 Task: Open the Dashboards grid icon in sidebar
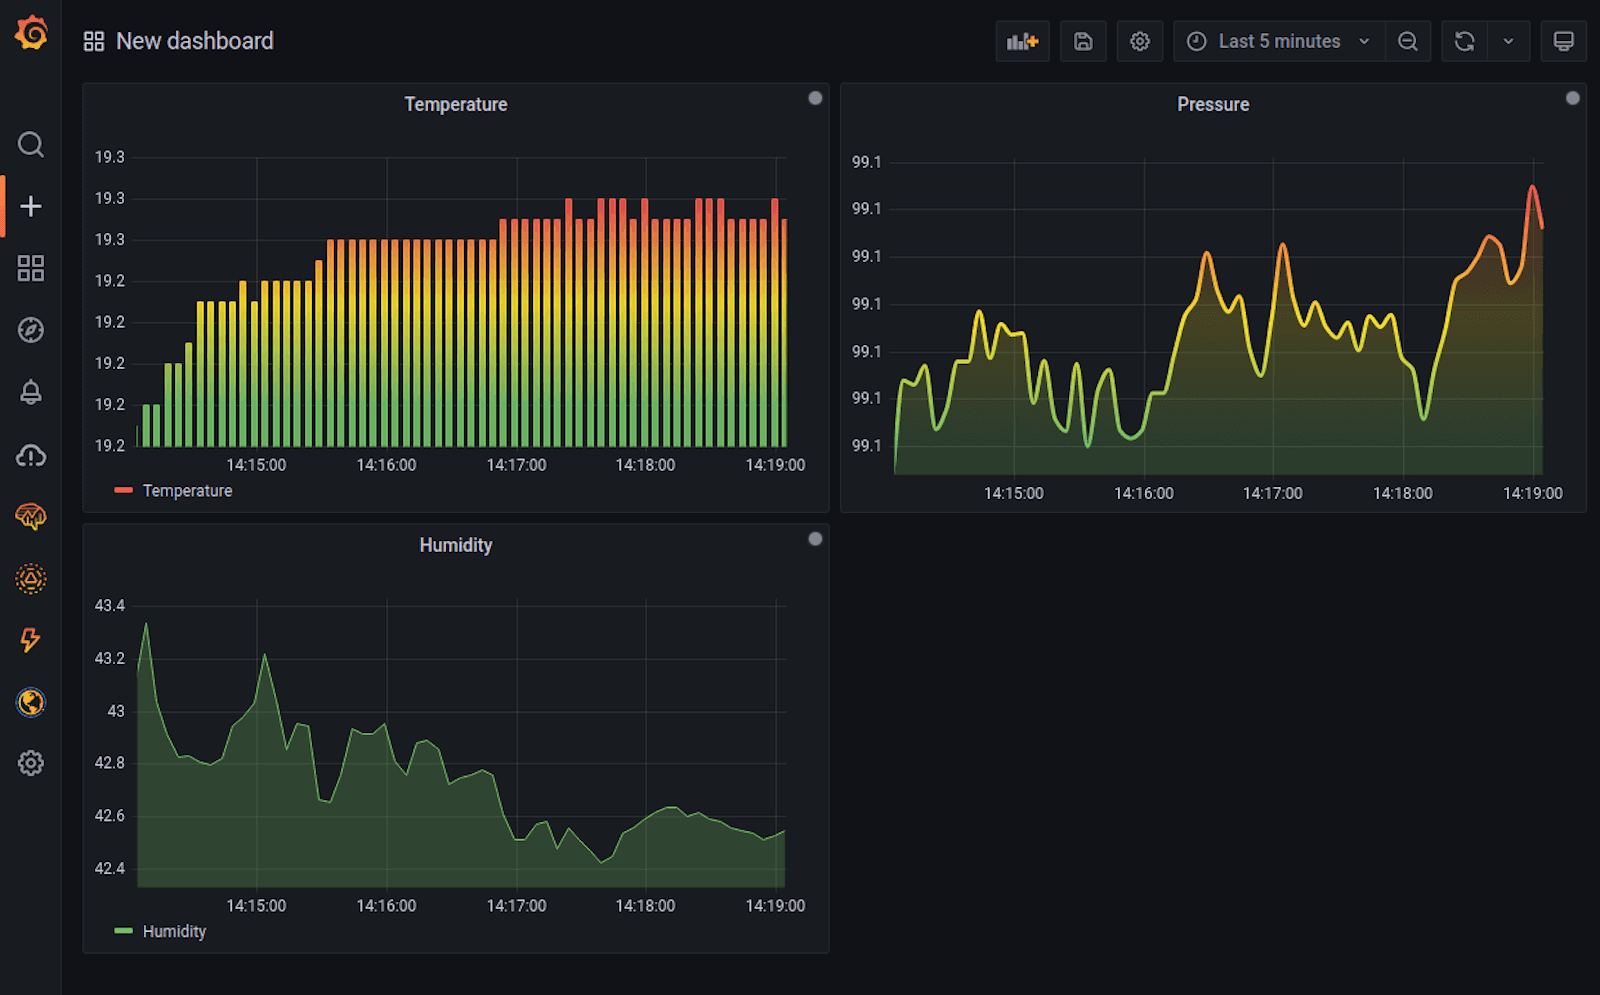coord(31,268)
